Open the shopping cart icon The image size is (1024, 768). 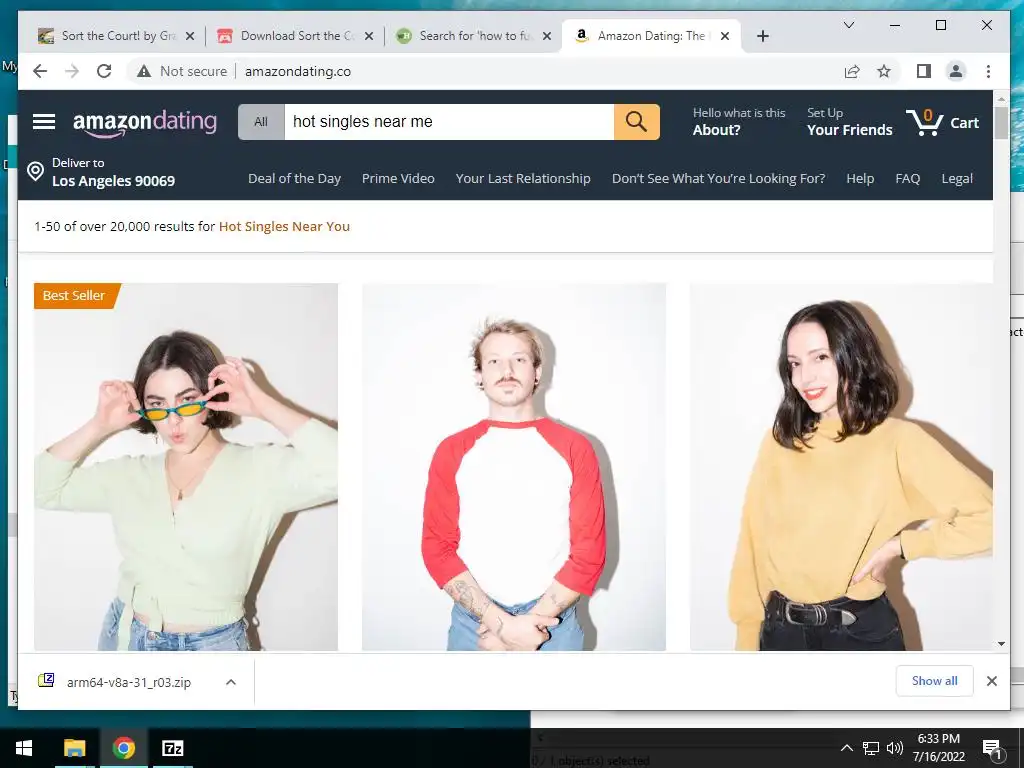(925, 122)
